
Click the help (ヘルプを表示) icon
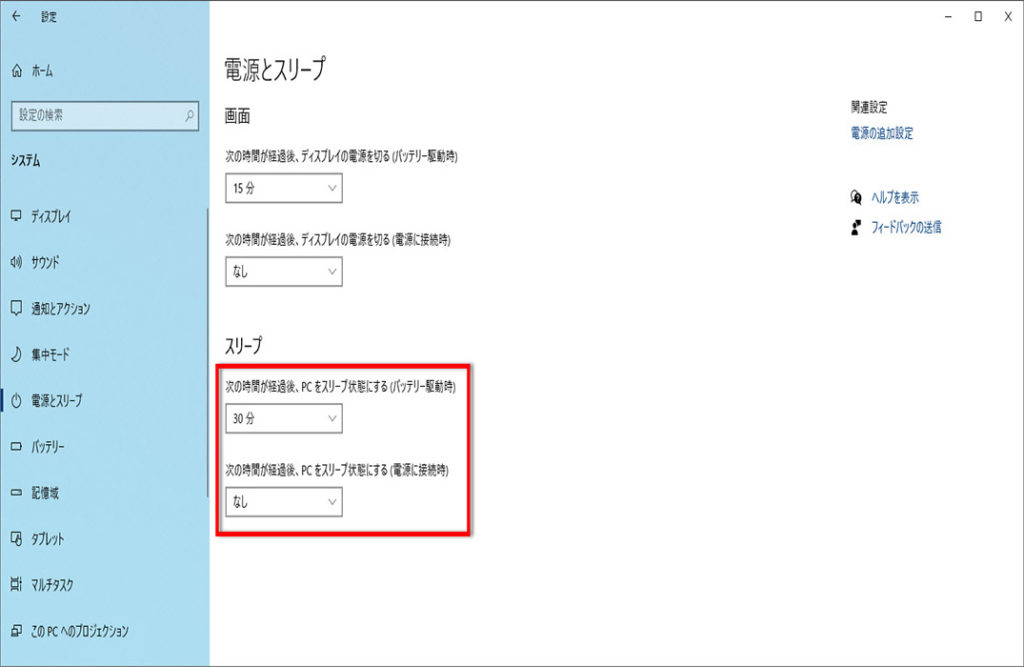855,197
